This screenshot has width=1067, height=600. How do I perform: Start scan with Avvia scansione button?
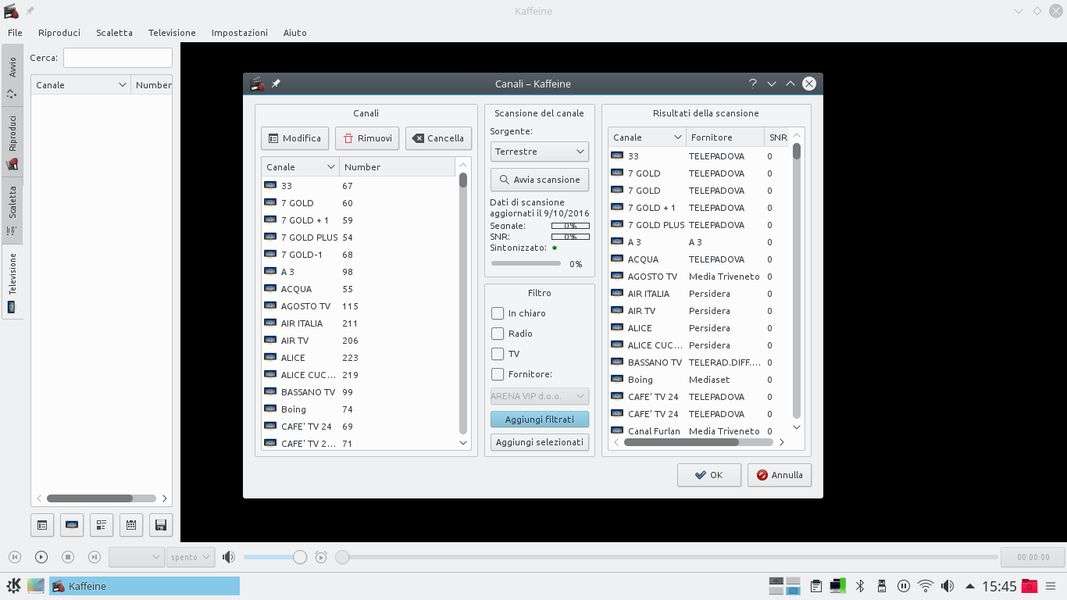tap(539, 180)
